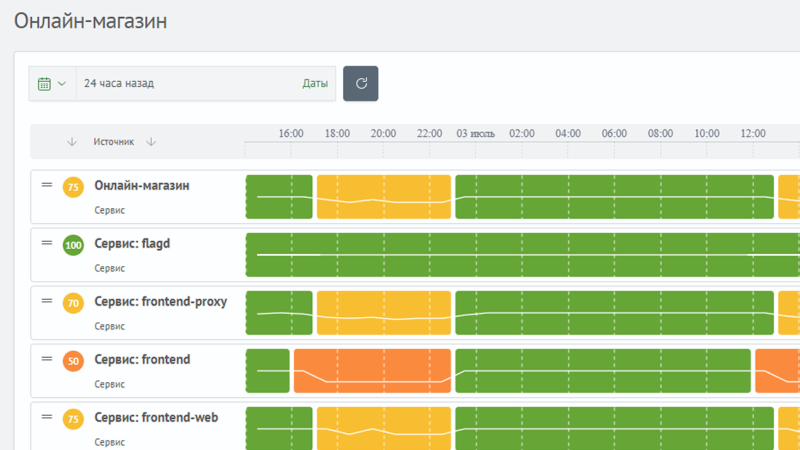
Task: Grab the drag handle of Сервис: frontend row
Action: pos(46,359)
